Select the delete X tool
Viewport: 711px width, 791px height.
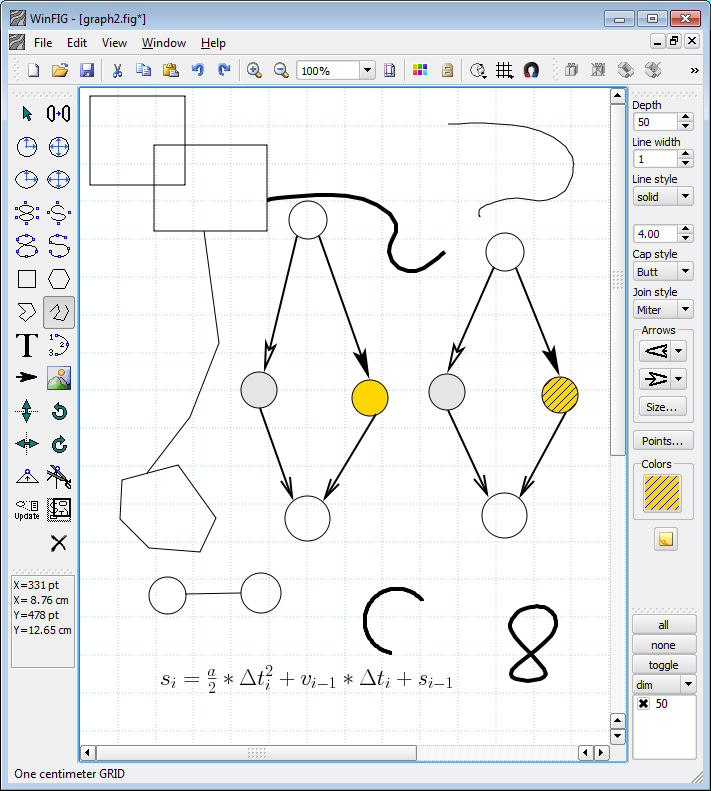59,543
